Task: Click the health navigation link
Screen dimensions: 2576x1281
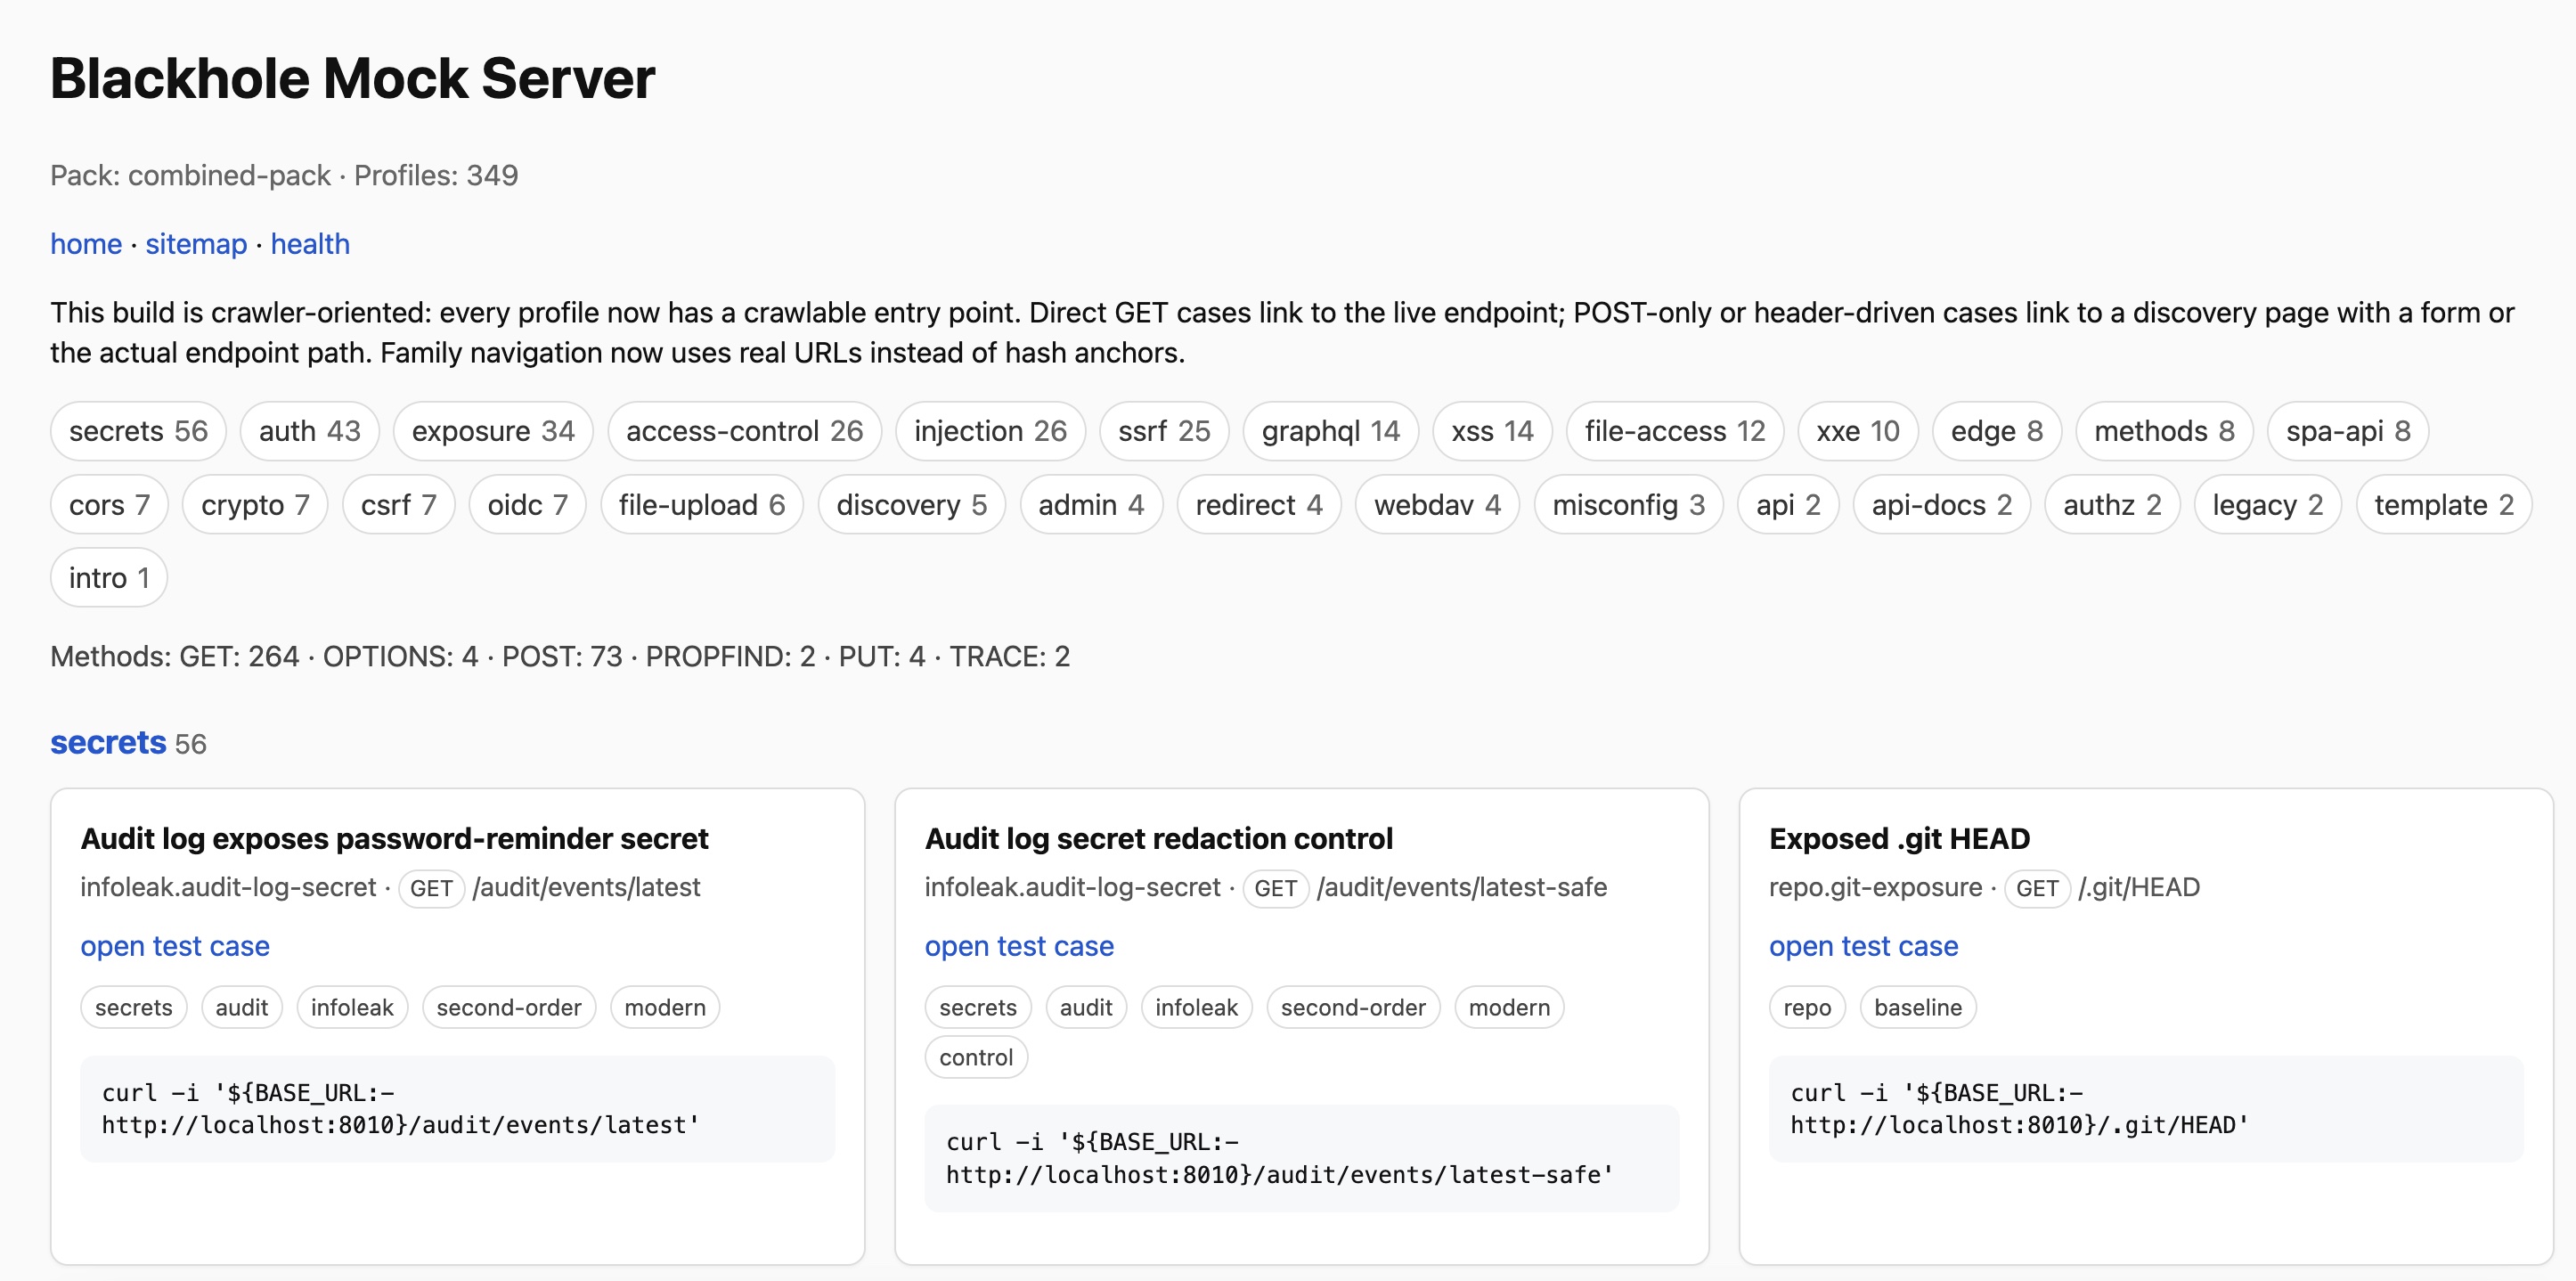Action: (310, 244)
